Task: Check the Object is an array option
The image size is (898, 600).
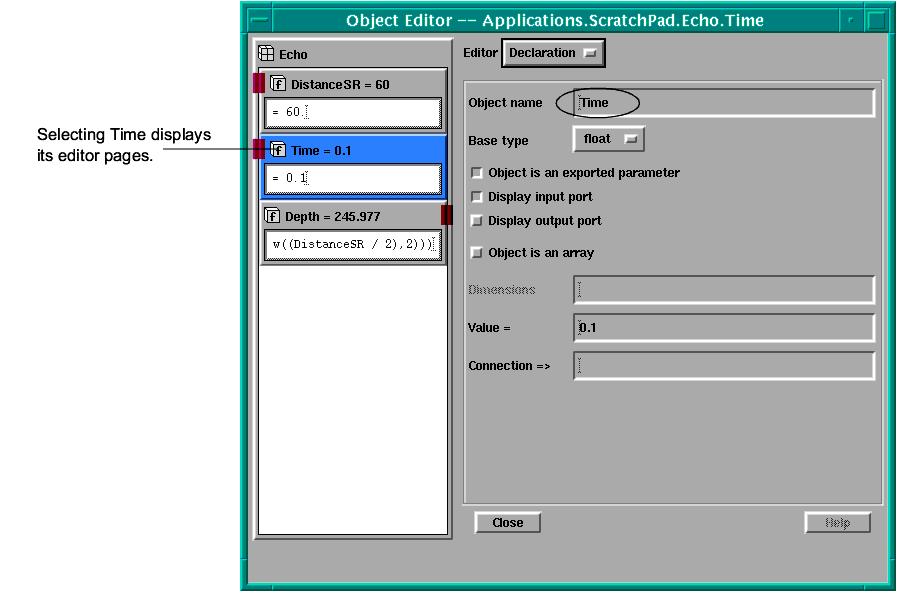Action: tap(477, 253)
